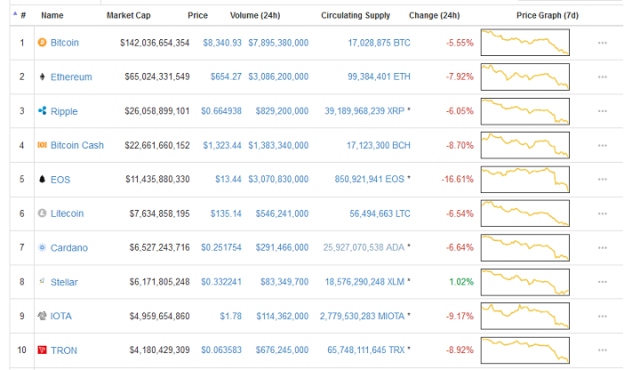The width and height of the screenshot is (640, 370).
Task: Open the more options ellipsis for IOTA
Action: tap(602, 316)
